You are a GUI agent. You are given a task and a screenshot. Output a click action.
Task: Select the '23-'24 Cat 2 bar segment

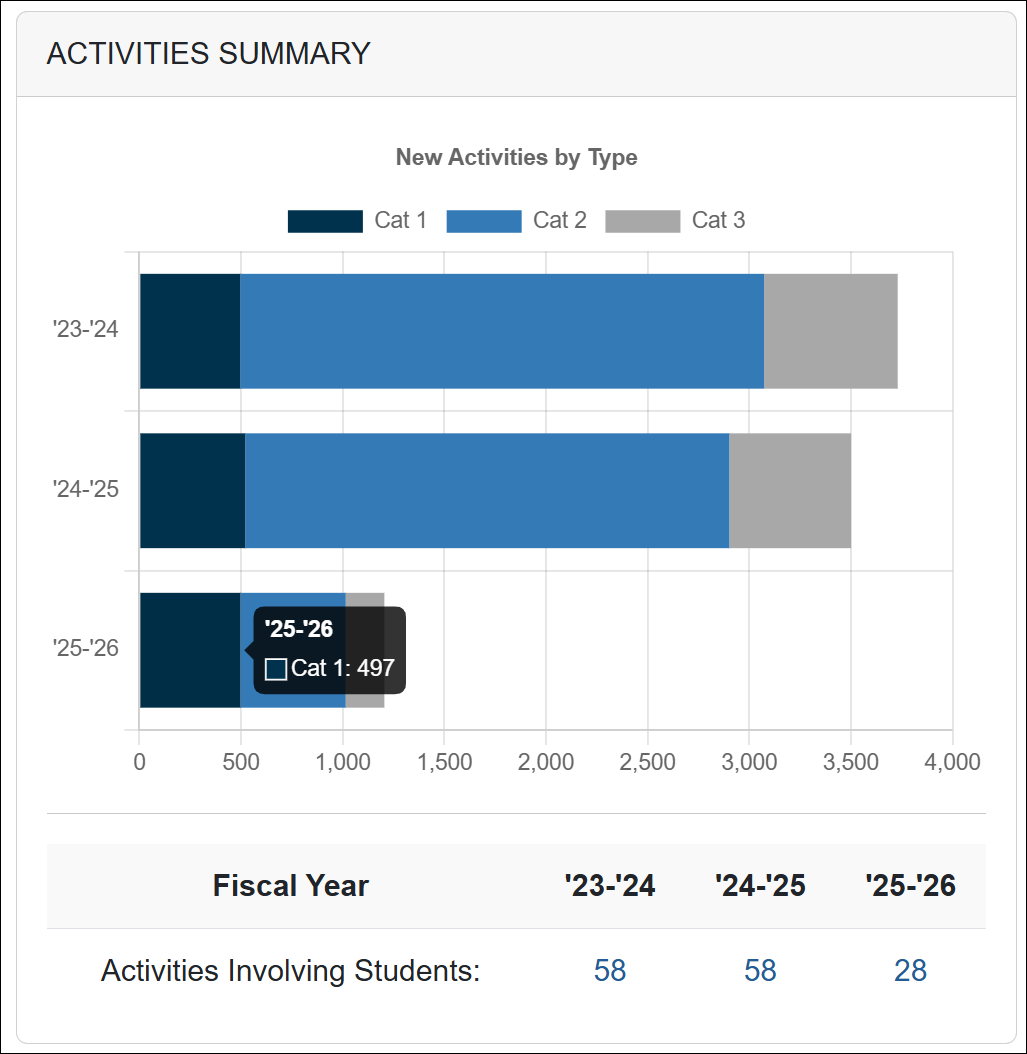(502, 331)
